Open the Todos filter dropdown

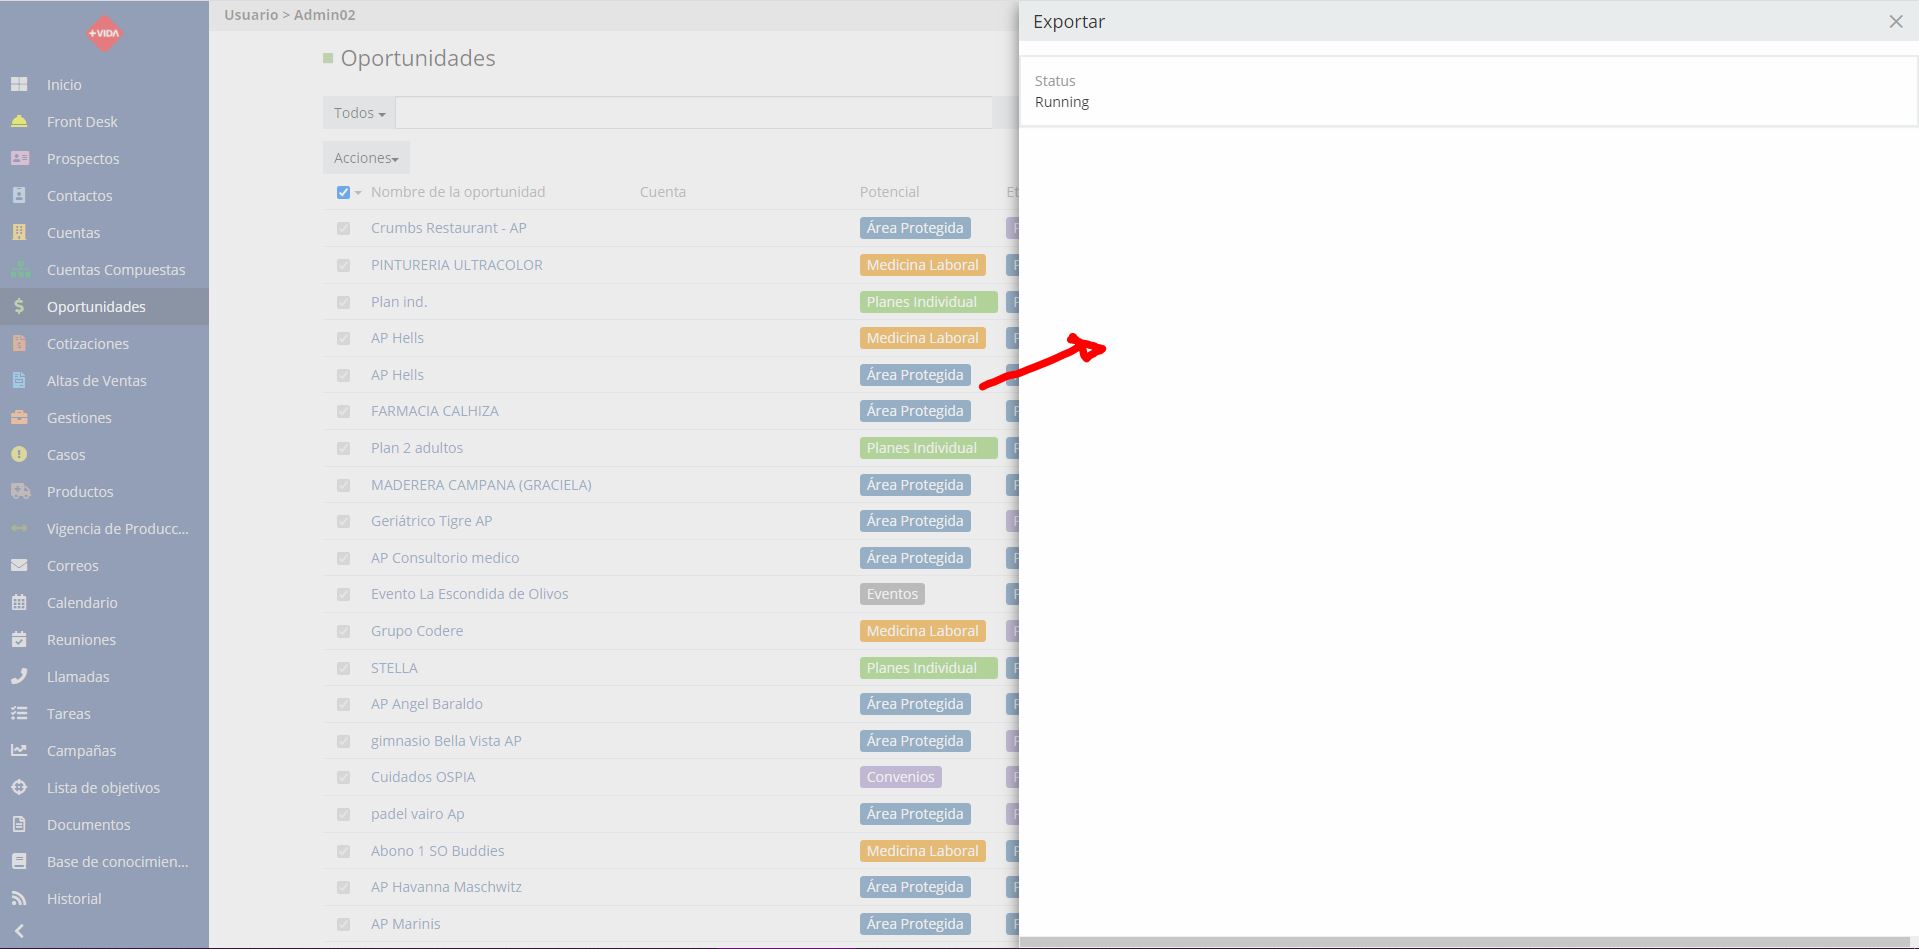(357, 112)
